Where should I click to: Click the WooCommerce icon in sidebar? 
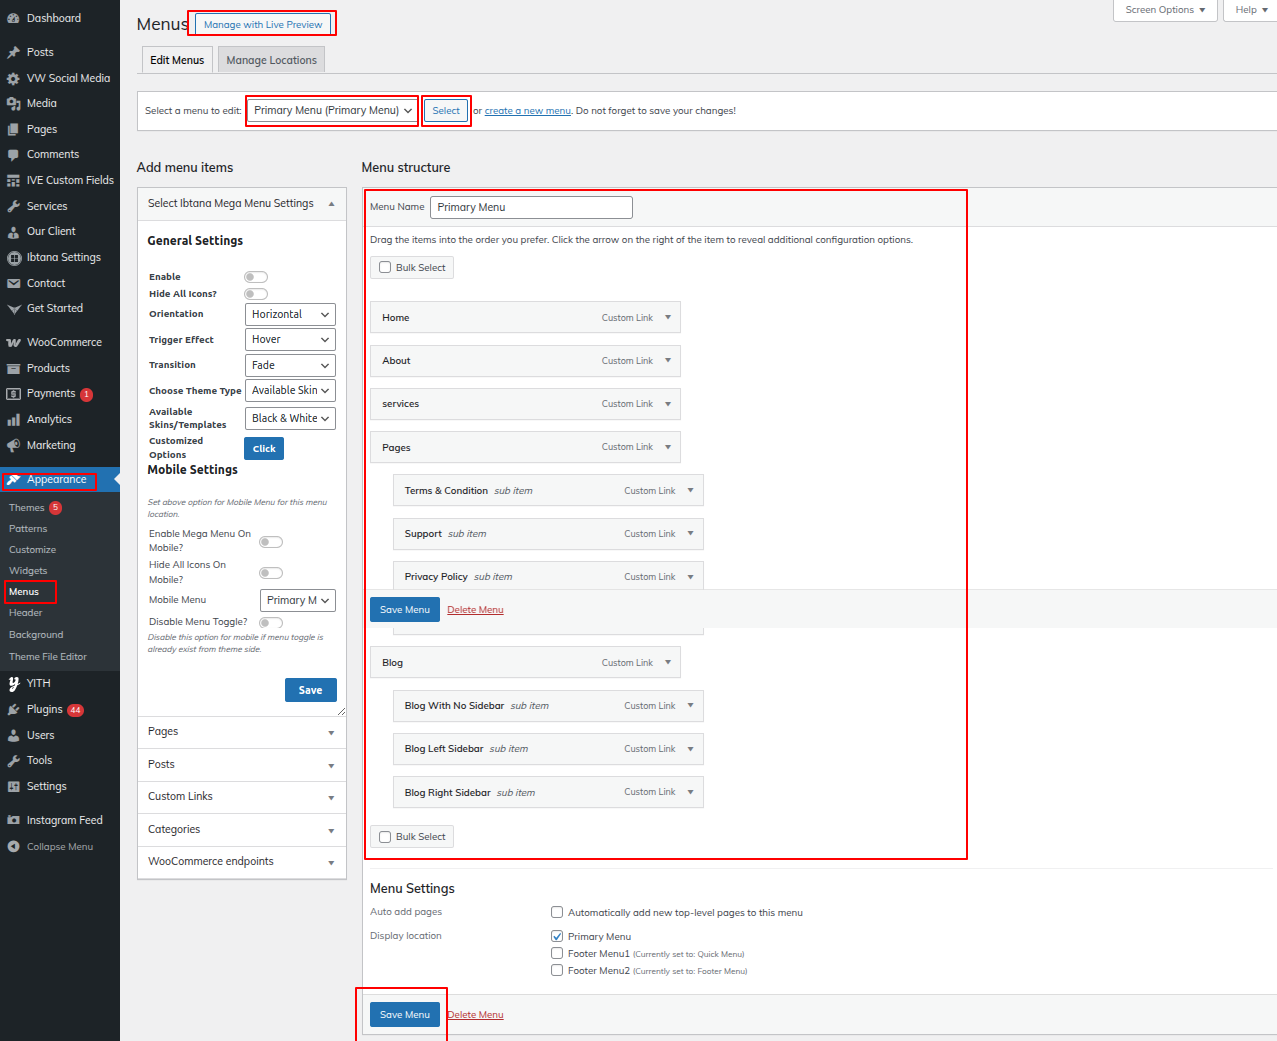pyautogui.click(x=13, y=342)
